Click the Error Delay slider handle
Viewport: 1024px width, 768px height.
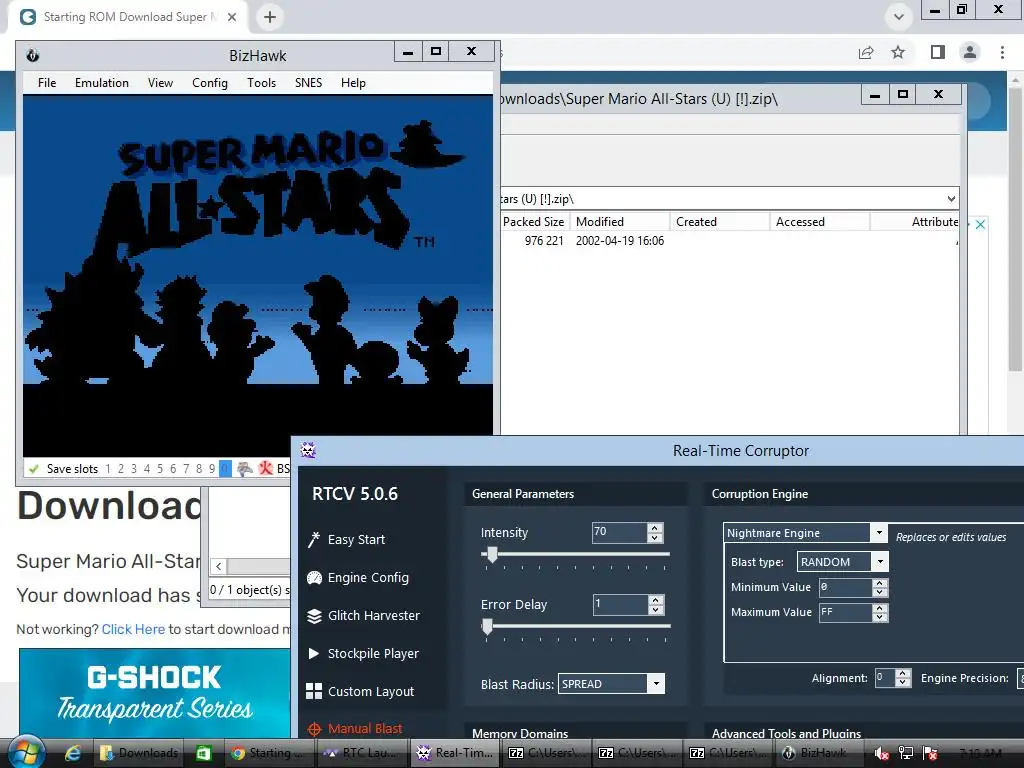point(487,626)
